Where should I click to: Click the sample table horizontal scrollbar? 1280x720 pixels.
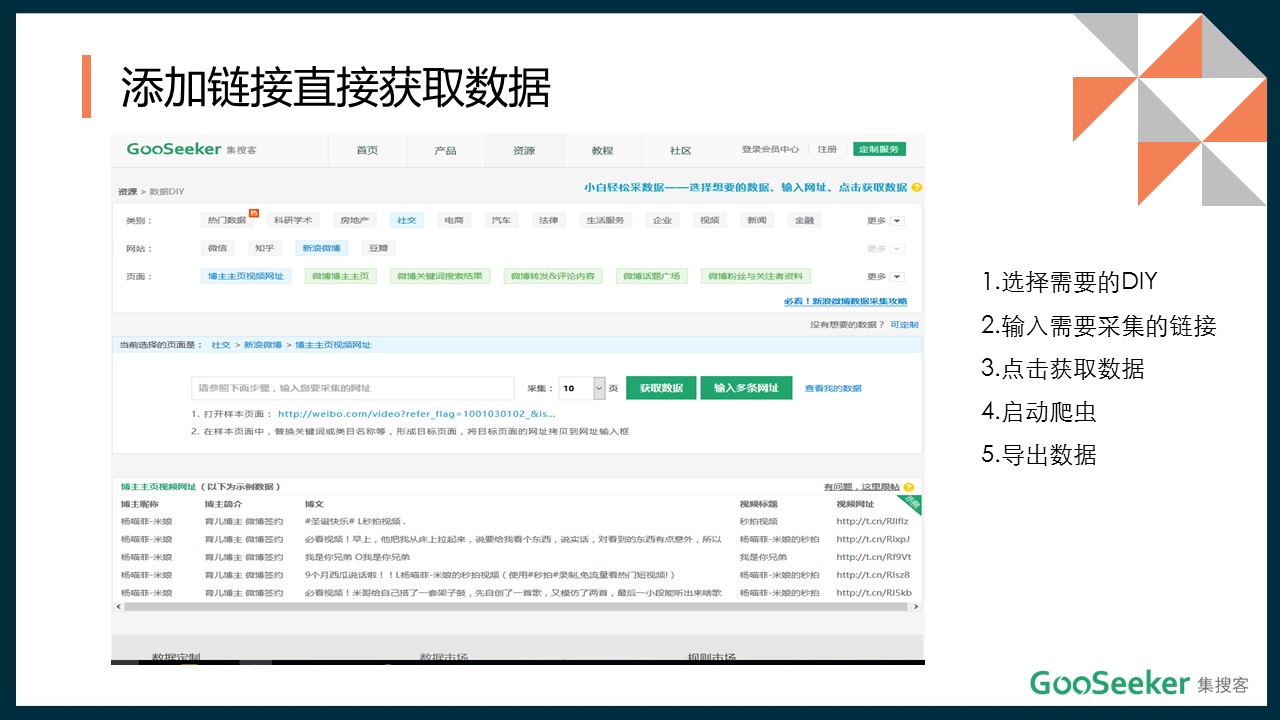(516, 606)
